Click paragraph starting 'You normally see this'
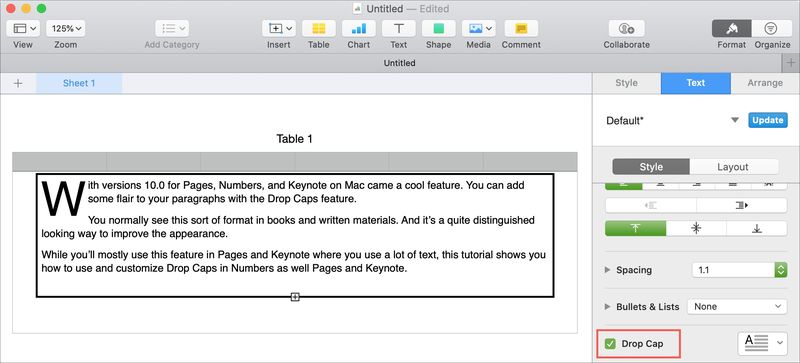This screenshot has height=363, width=800. click(x=288, y=227)
